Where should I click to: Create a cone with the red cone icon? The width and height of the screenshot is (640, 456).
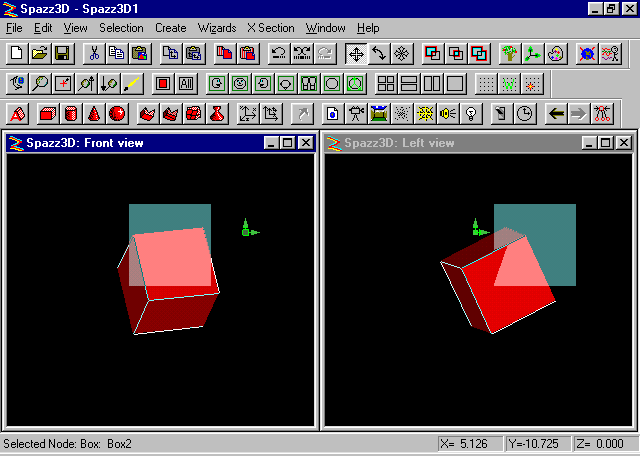94,114
